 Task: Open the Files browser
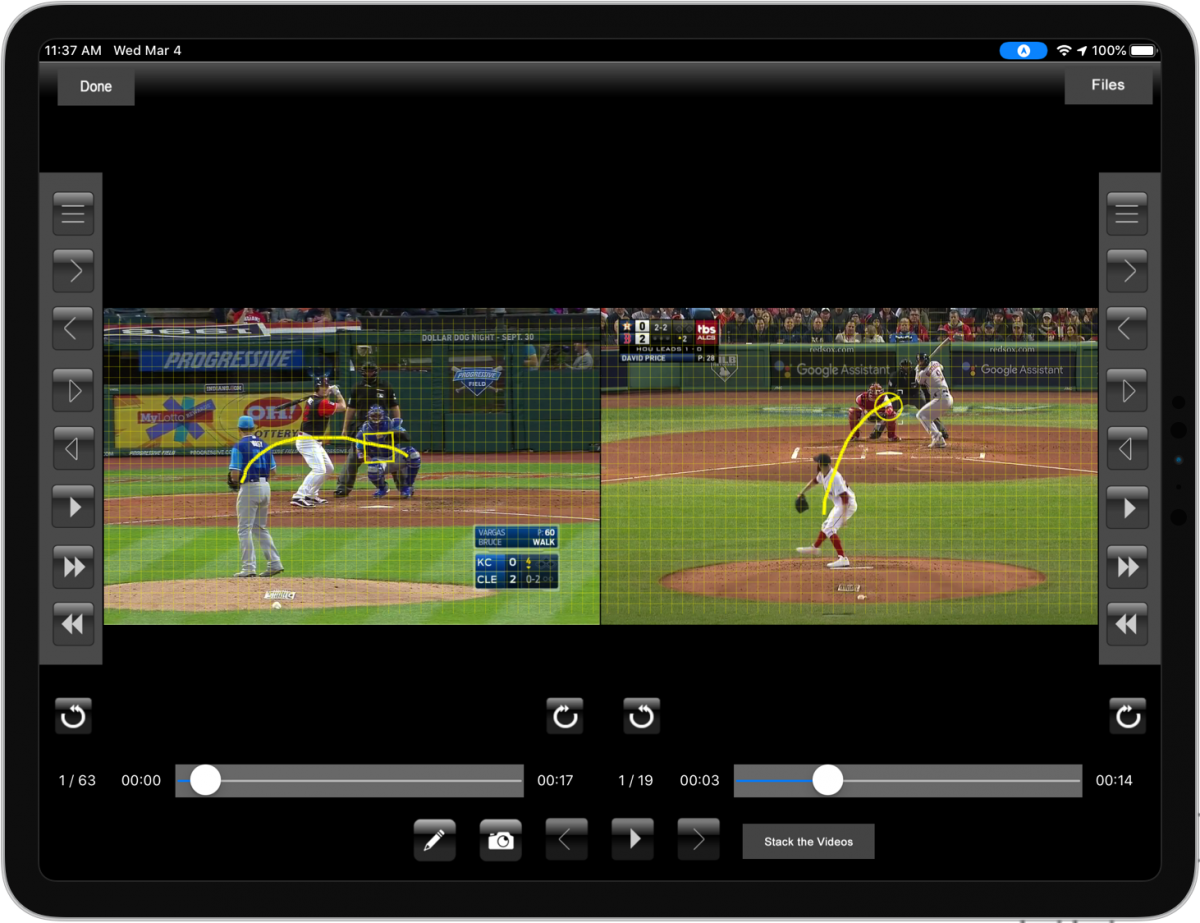1108,84
